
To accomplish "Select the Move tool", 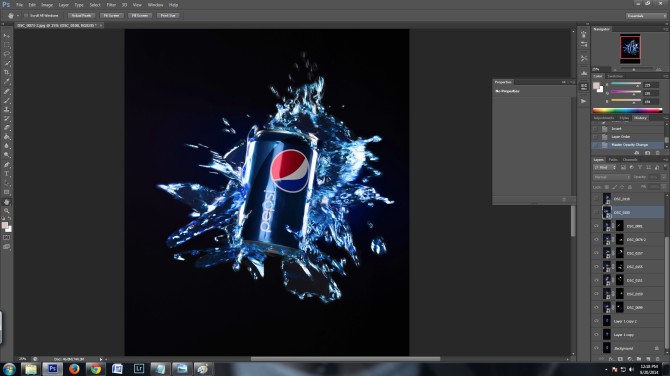I will [x=7, y=35].
